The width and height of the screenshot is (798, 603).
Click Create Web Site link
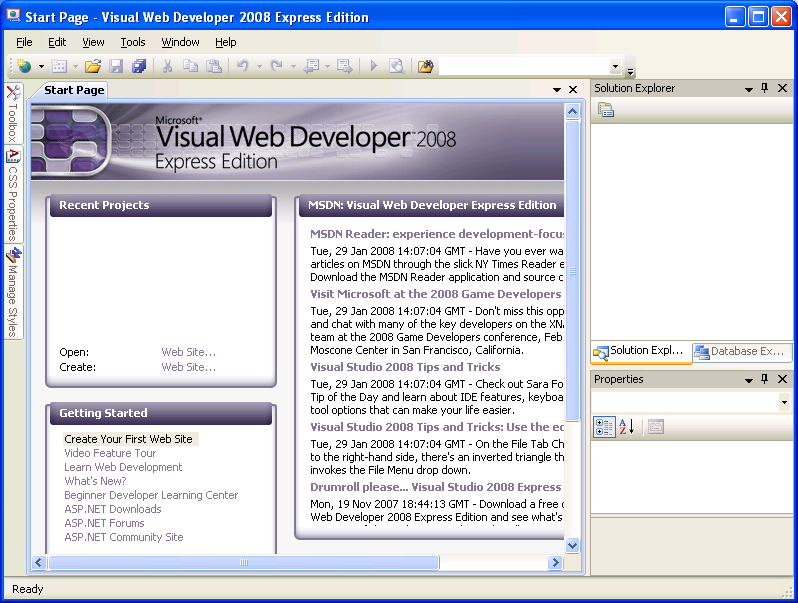[188, 367]
